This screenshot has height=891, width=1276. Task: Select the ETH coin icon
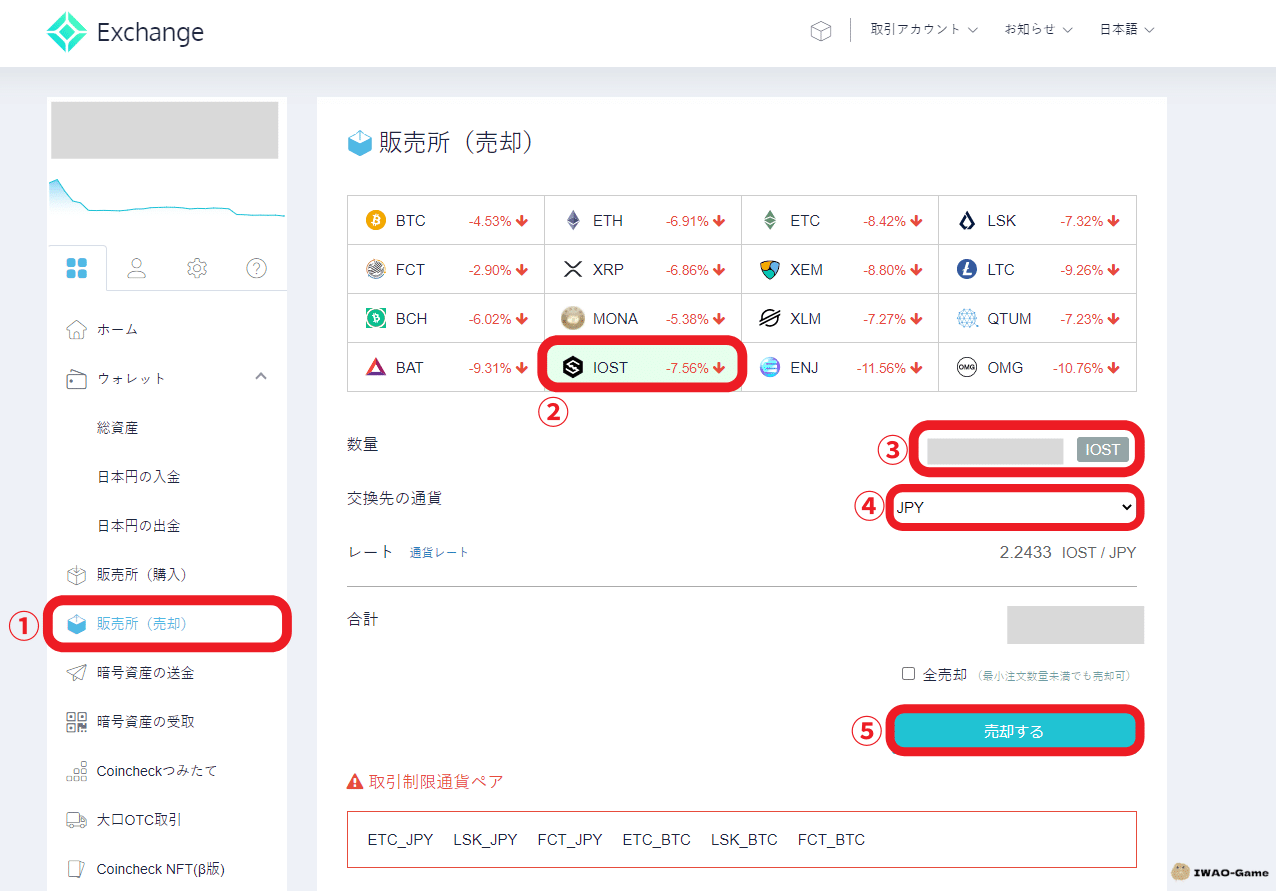tap(573, 220)
